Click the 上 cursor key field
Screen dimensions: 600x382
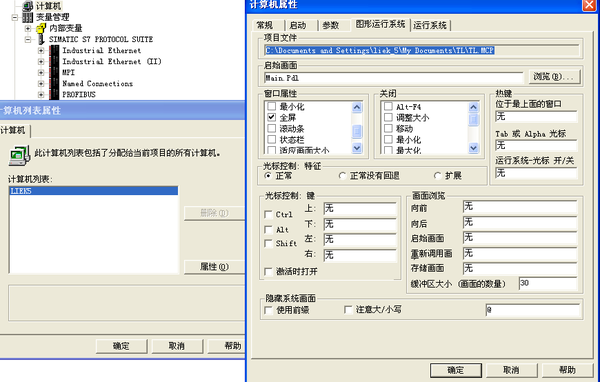pos(360,208)
